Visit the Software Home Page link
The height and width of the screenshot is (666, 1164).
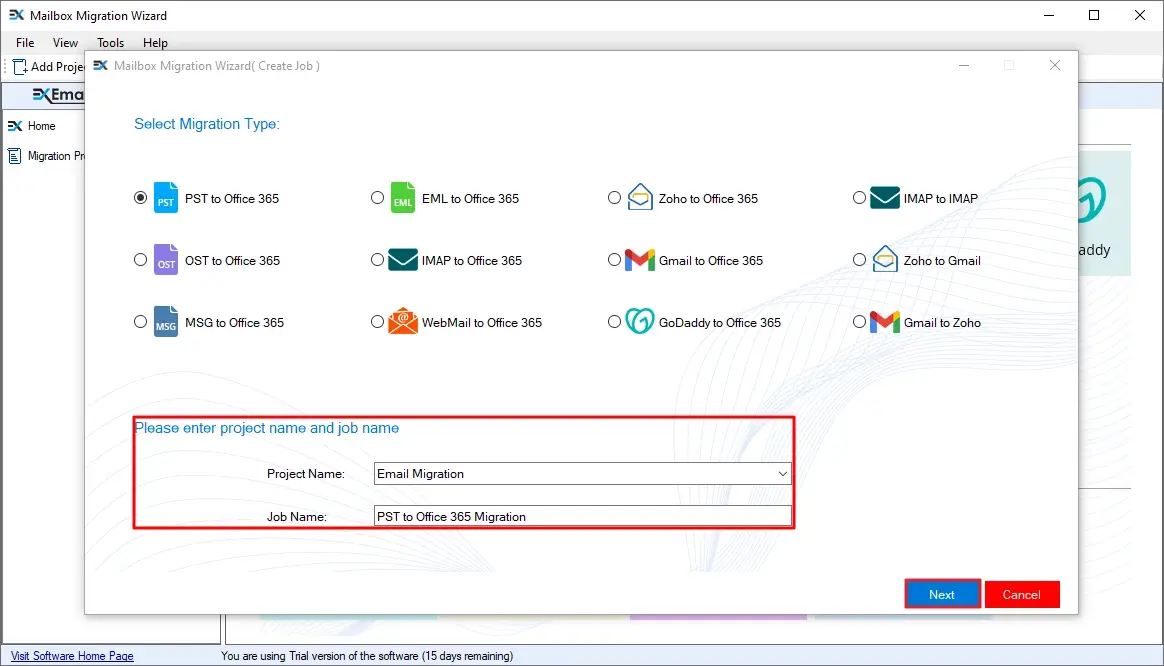[71, 655]
